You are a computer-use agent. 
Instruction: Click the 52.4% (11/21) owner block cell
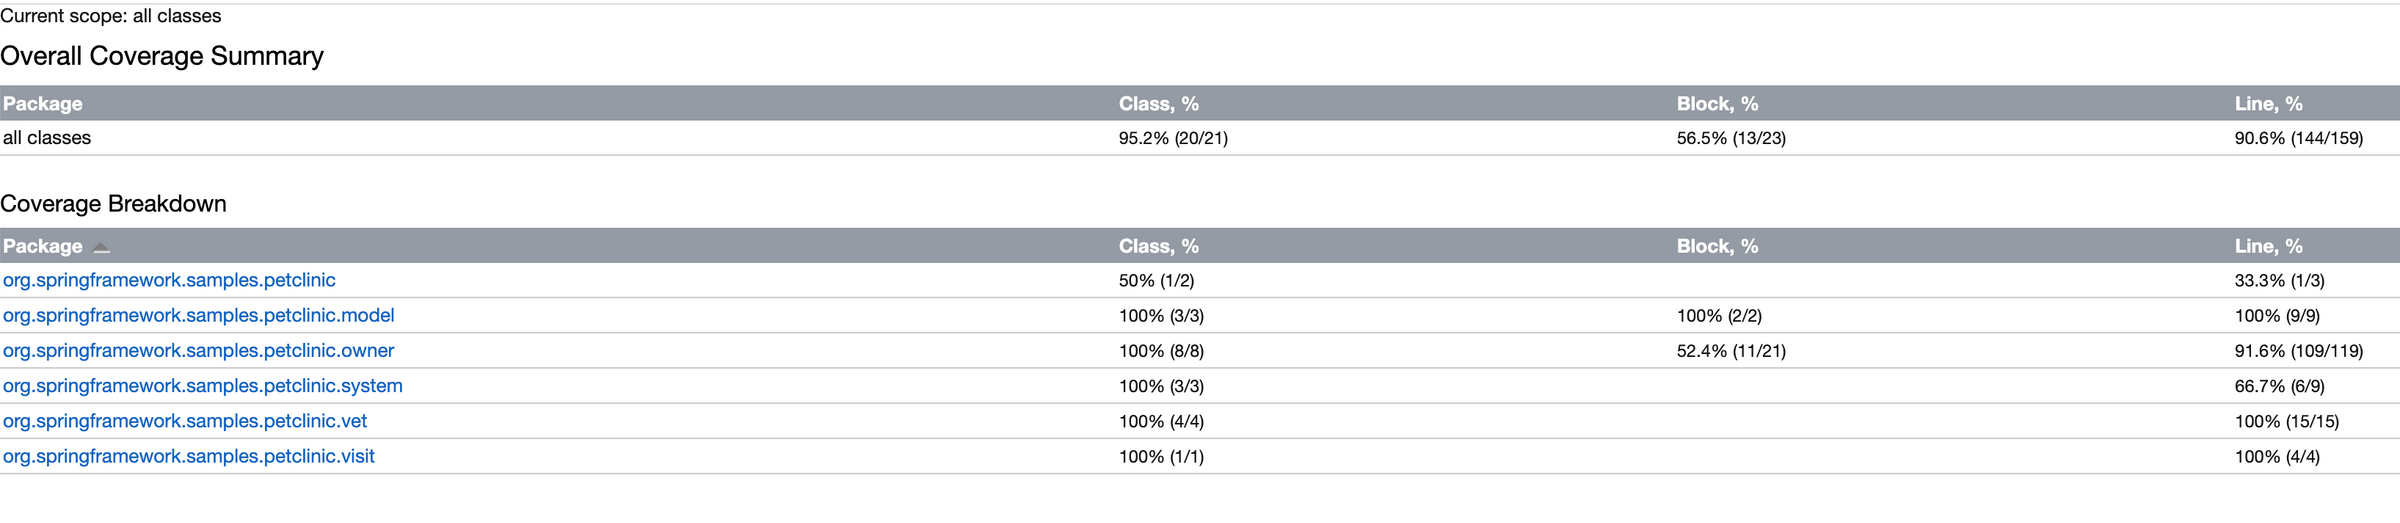1731,351
